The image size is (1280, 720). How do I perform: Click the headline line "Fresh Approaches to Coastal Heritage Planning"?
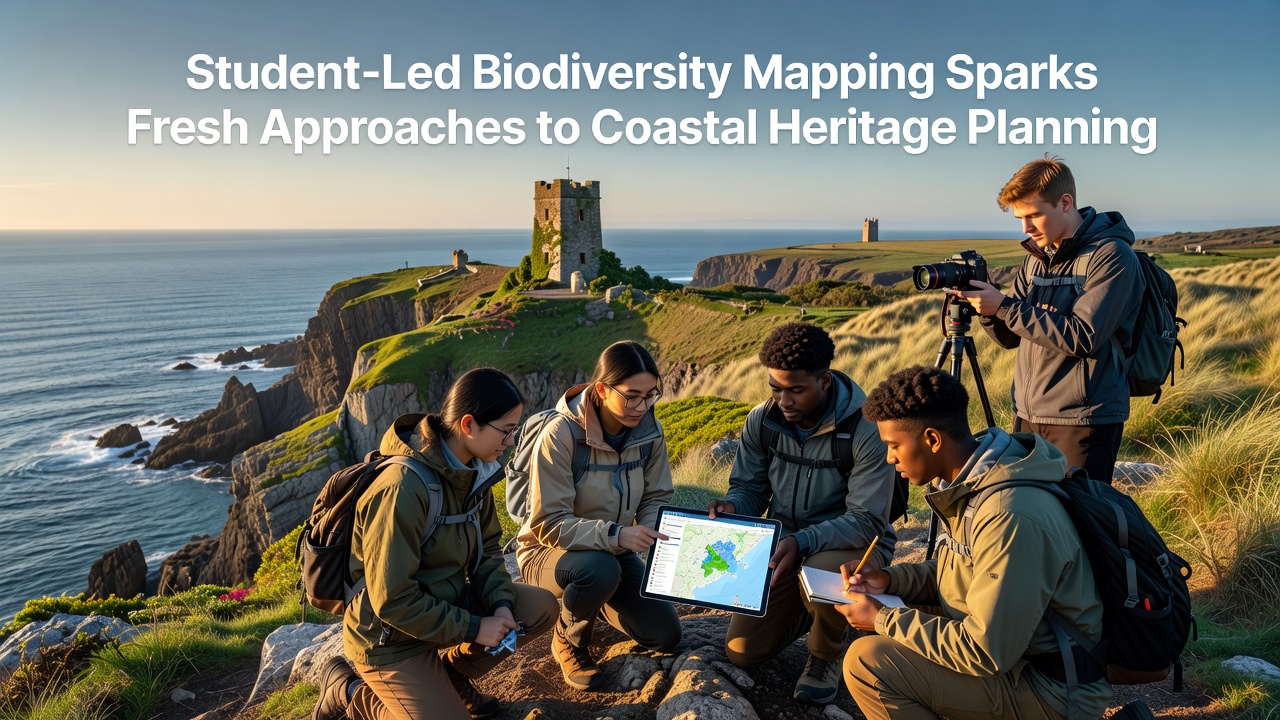tap(641, 130)
